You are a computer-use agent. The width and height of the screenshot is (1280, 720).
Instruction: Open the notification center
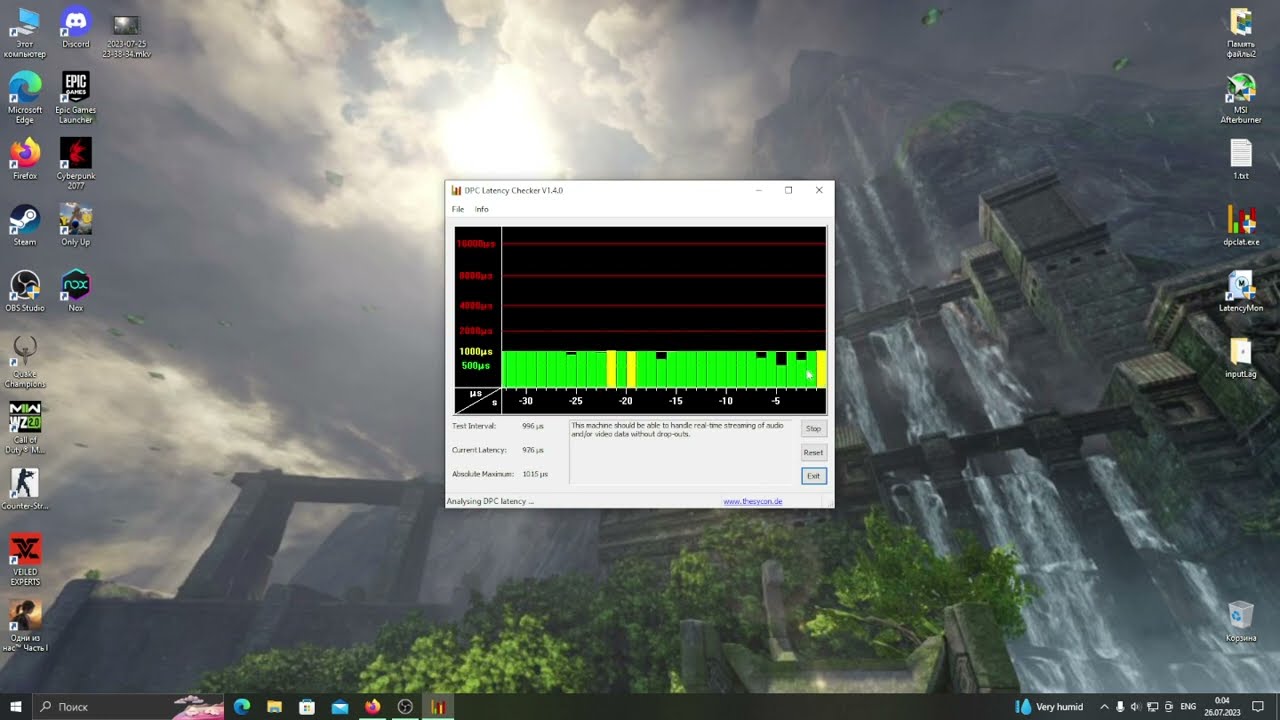pyautogui.click(x=1260, y=707)
